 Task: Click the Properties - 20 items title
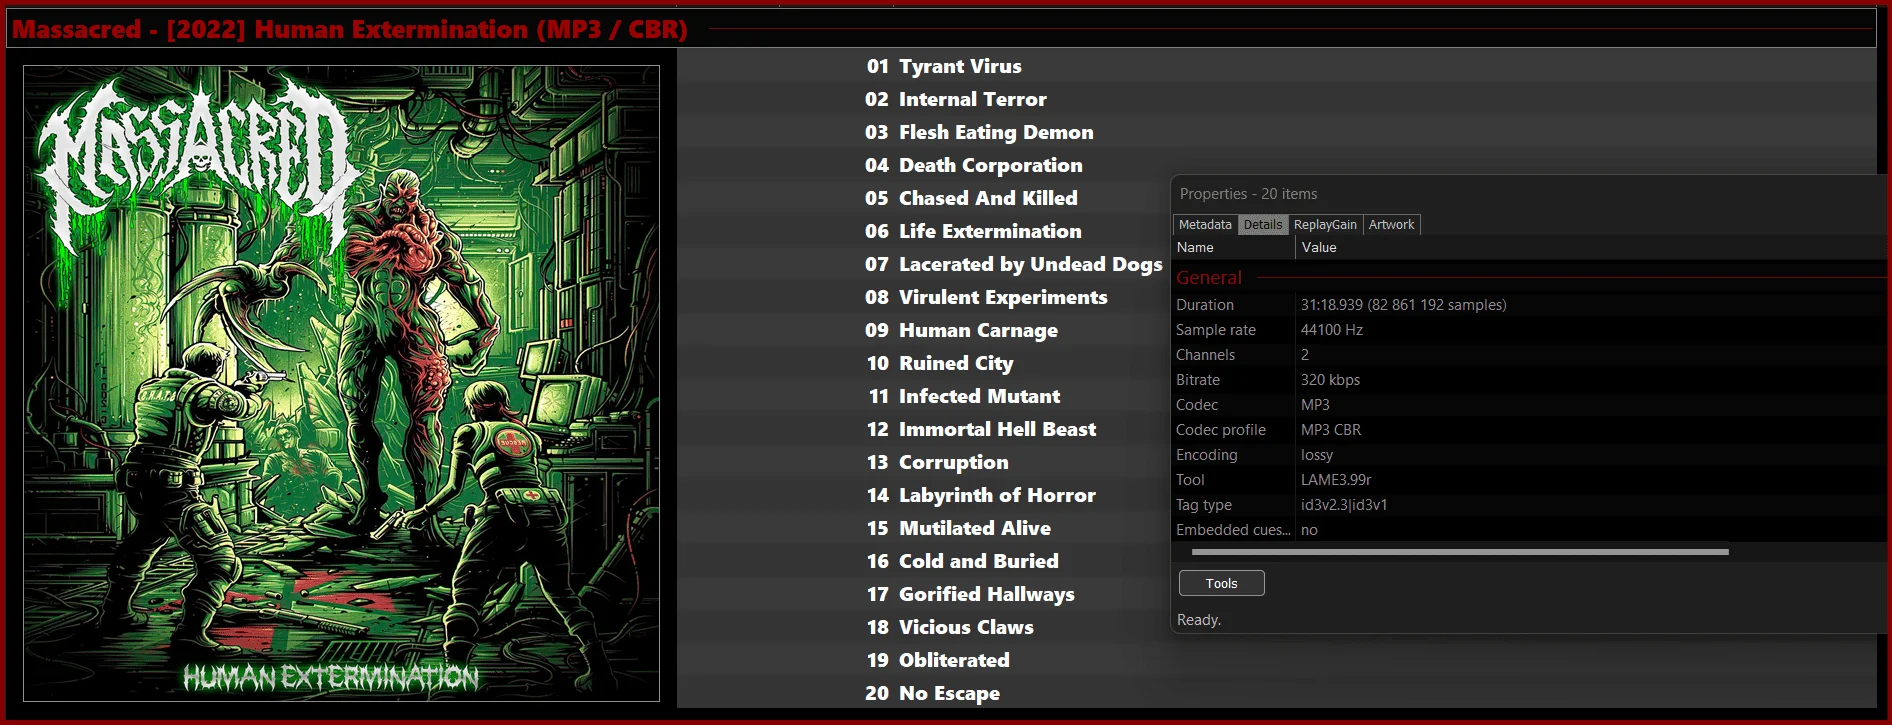tap(1248, 194)
